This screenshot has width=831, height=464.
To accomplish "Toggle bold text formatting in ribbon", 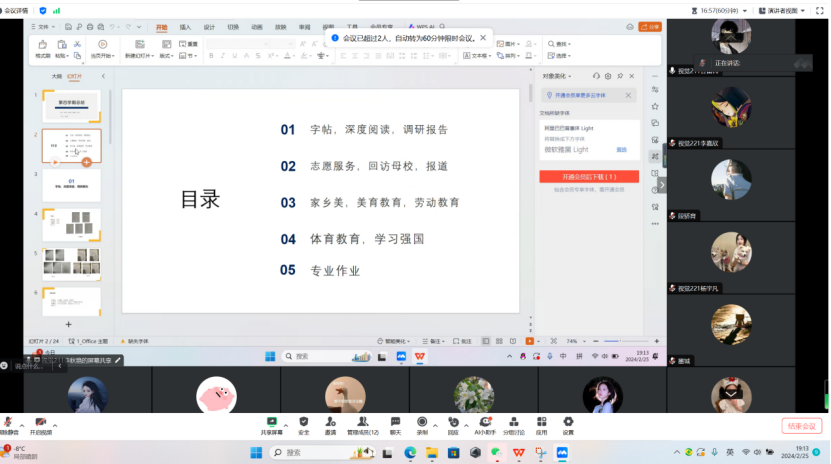I will point(210,56).
